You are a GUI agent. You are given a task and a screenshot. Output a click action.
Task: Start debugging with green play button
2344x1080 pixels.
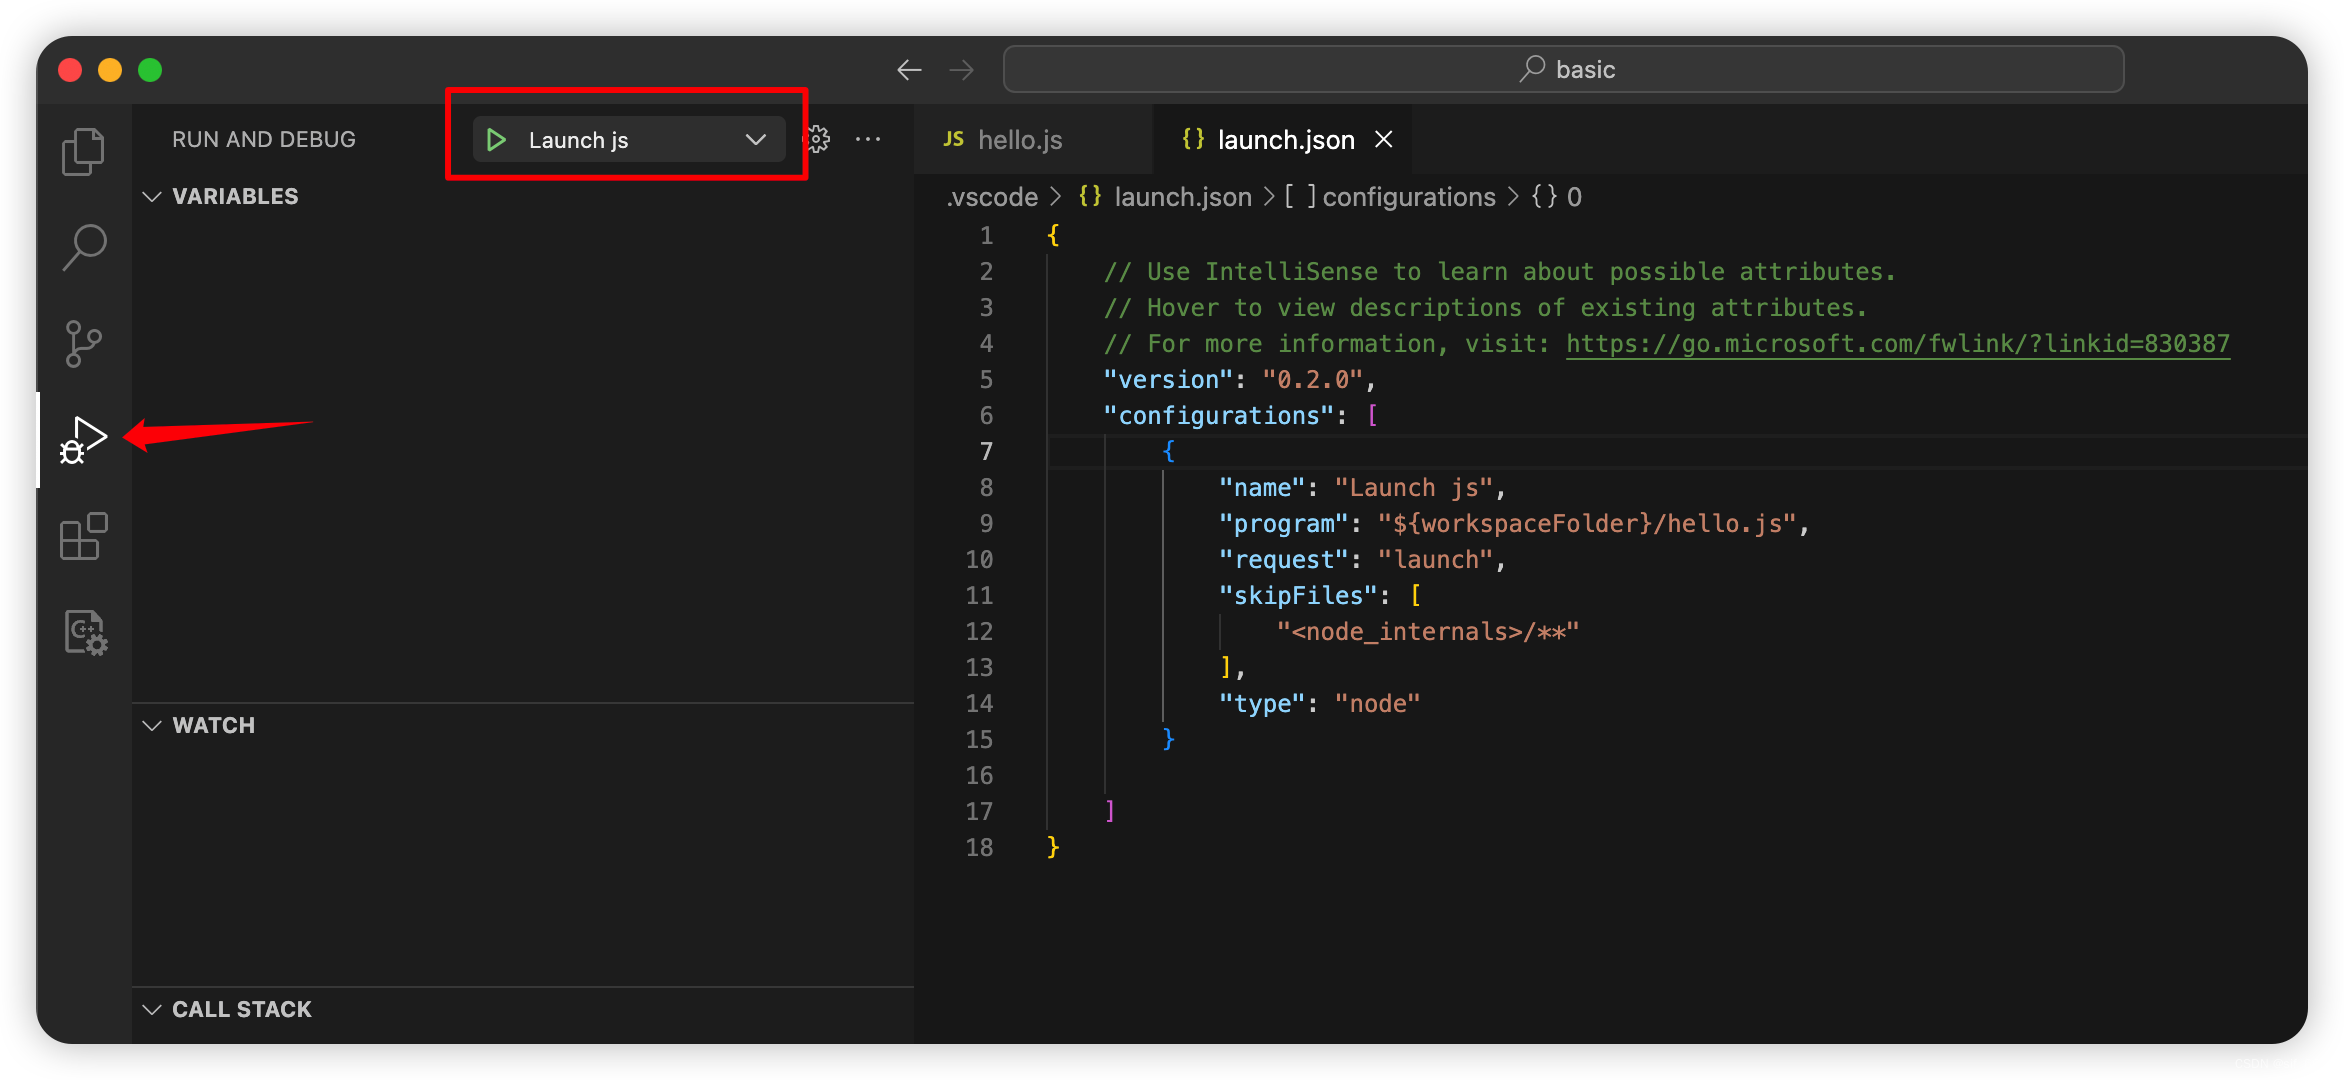496,140
